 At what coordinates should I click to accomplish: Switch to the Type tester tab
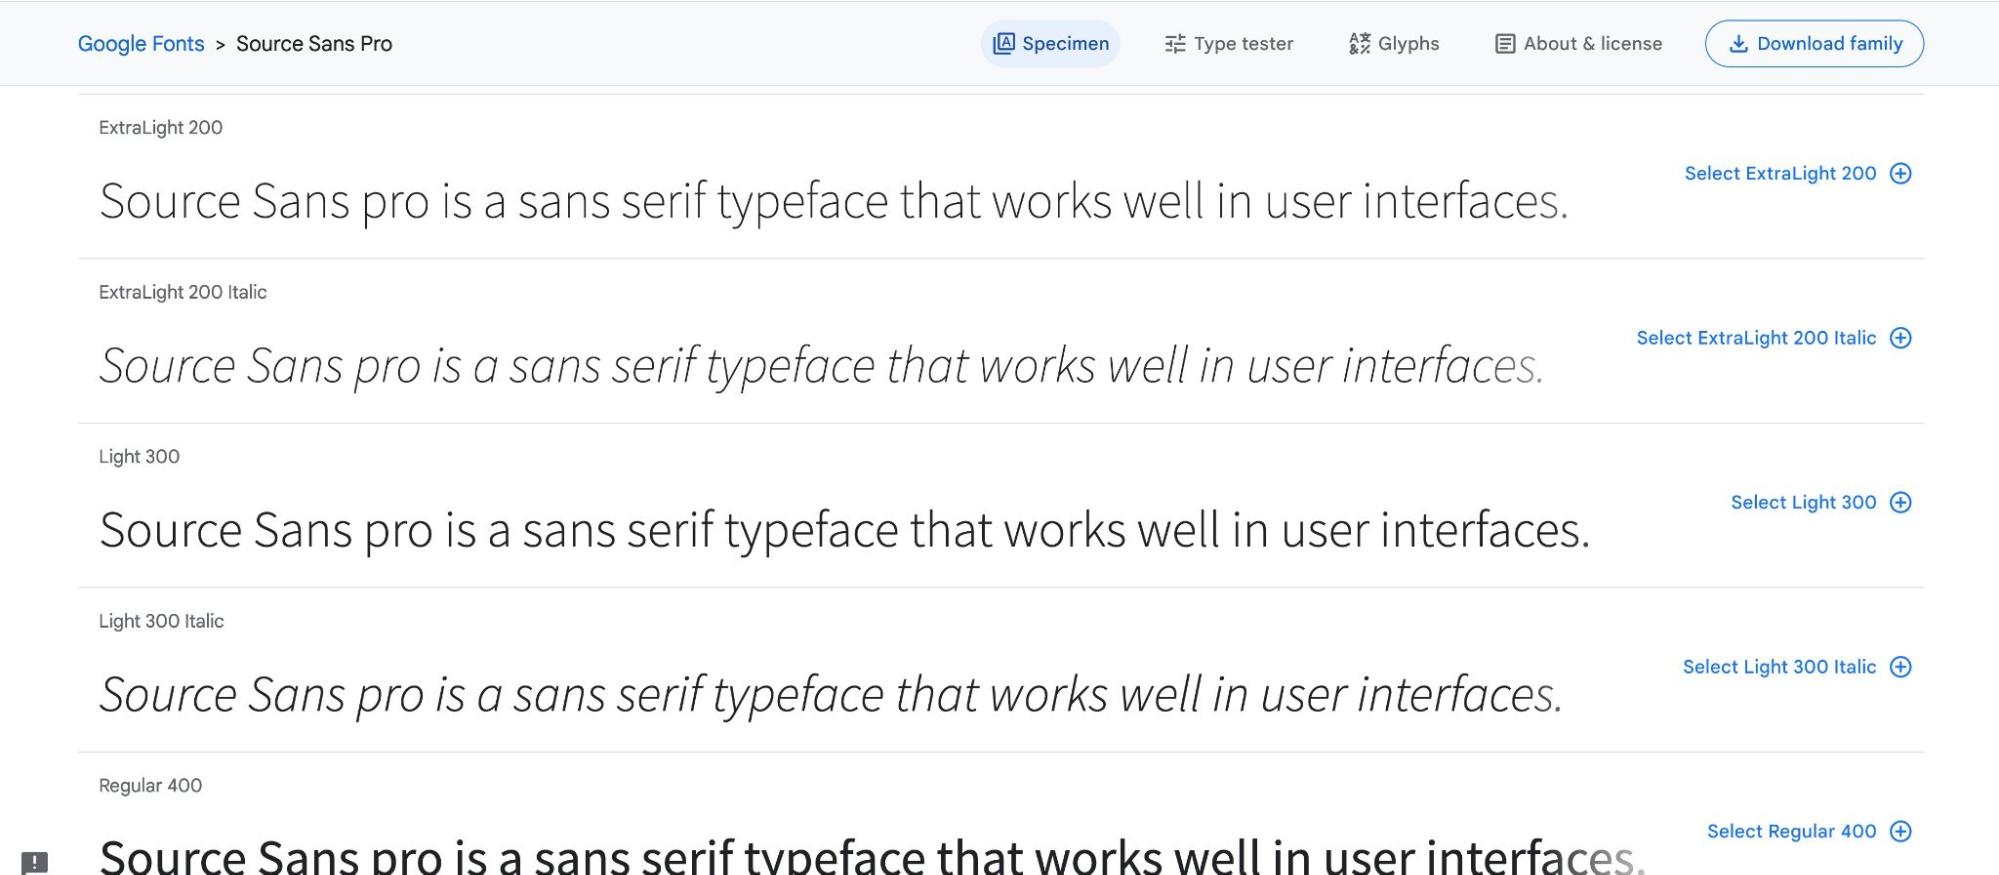click(1229, 44)
